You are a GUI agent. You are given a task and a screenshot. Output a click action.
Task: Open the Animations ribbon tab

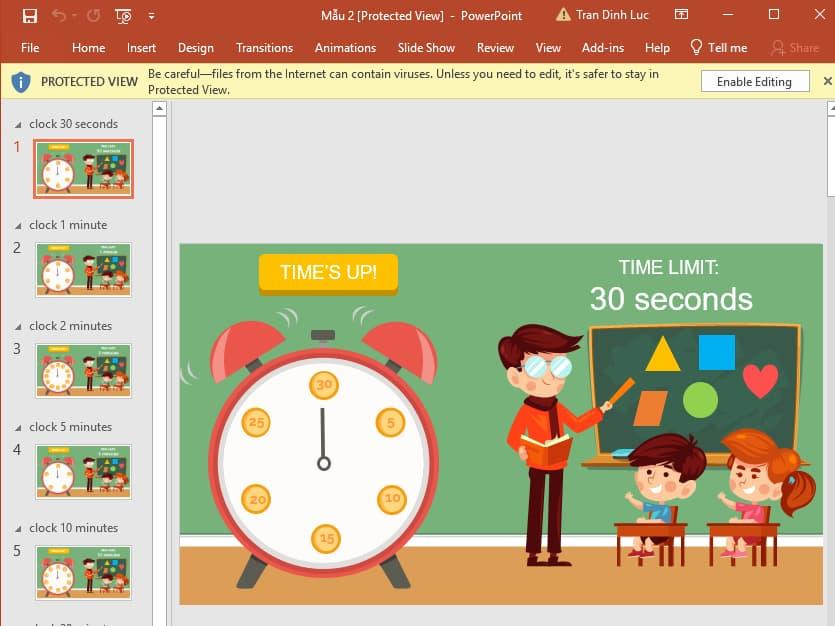point(345,47)
